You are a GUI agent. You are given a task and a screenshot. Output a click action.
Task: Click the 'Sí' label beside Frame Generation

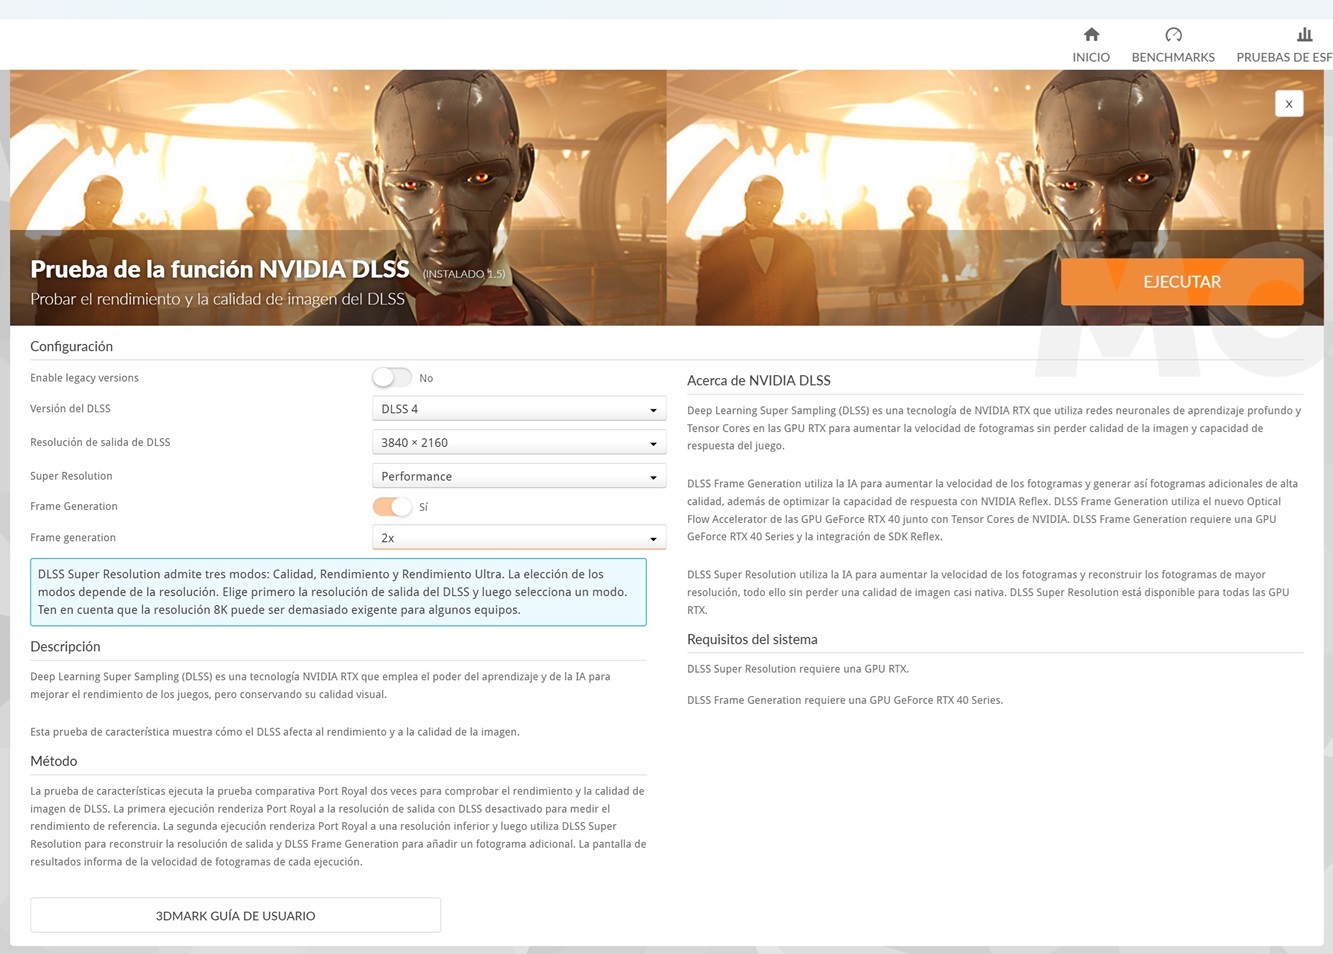pos(424,507)
